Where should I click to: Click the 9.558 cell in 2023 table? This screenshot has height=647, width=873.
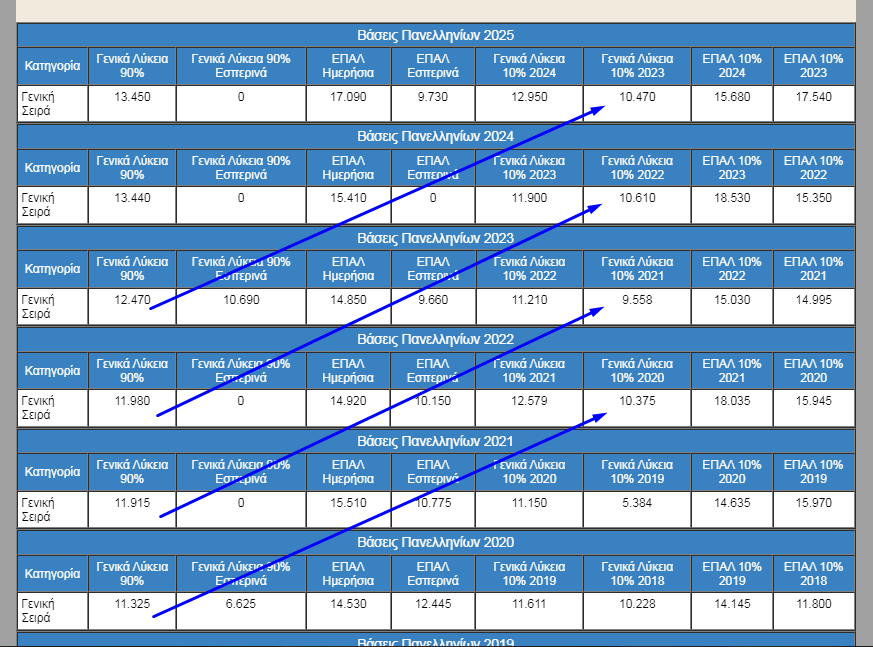(637, 300)
